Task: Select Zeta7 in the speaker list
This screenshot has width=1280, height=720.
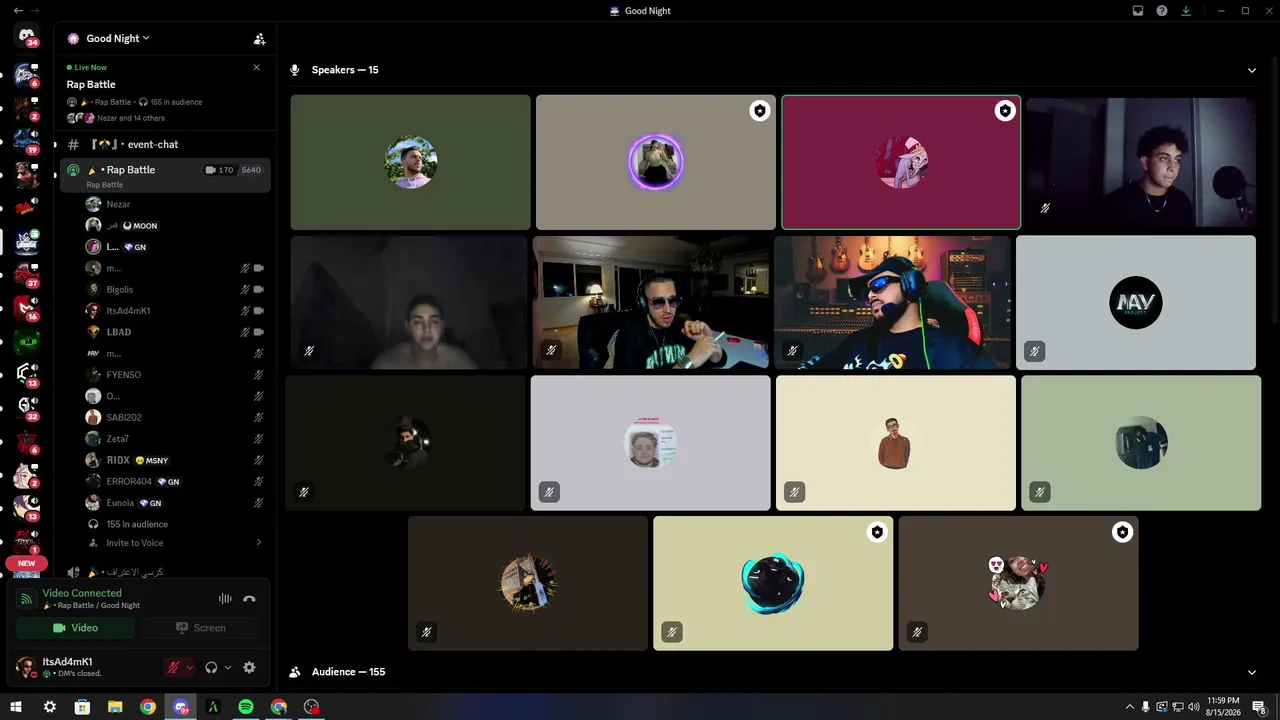Action: click(x=175, y=439)
